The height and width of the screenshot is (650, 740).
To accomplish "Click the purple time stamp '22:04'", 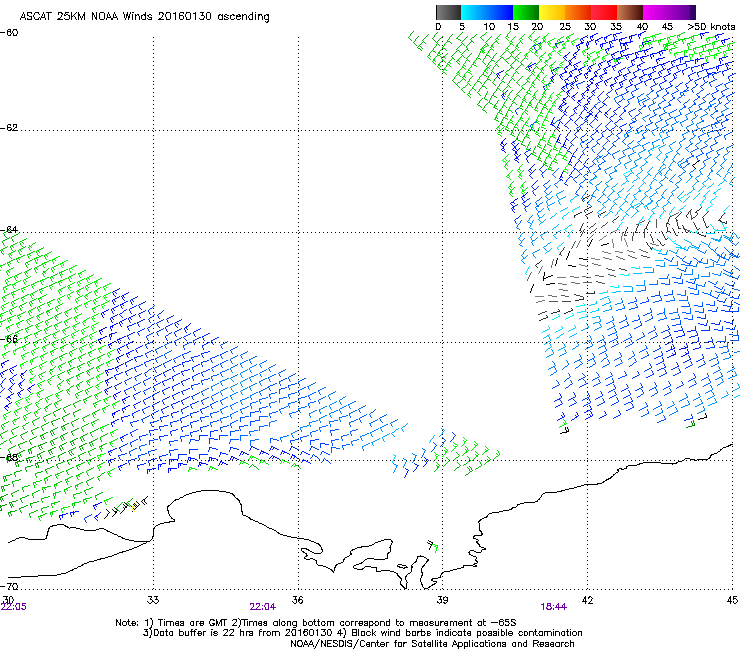I will pyautogui.click(x=263, y=607).
